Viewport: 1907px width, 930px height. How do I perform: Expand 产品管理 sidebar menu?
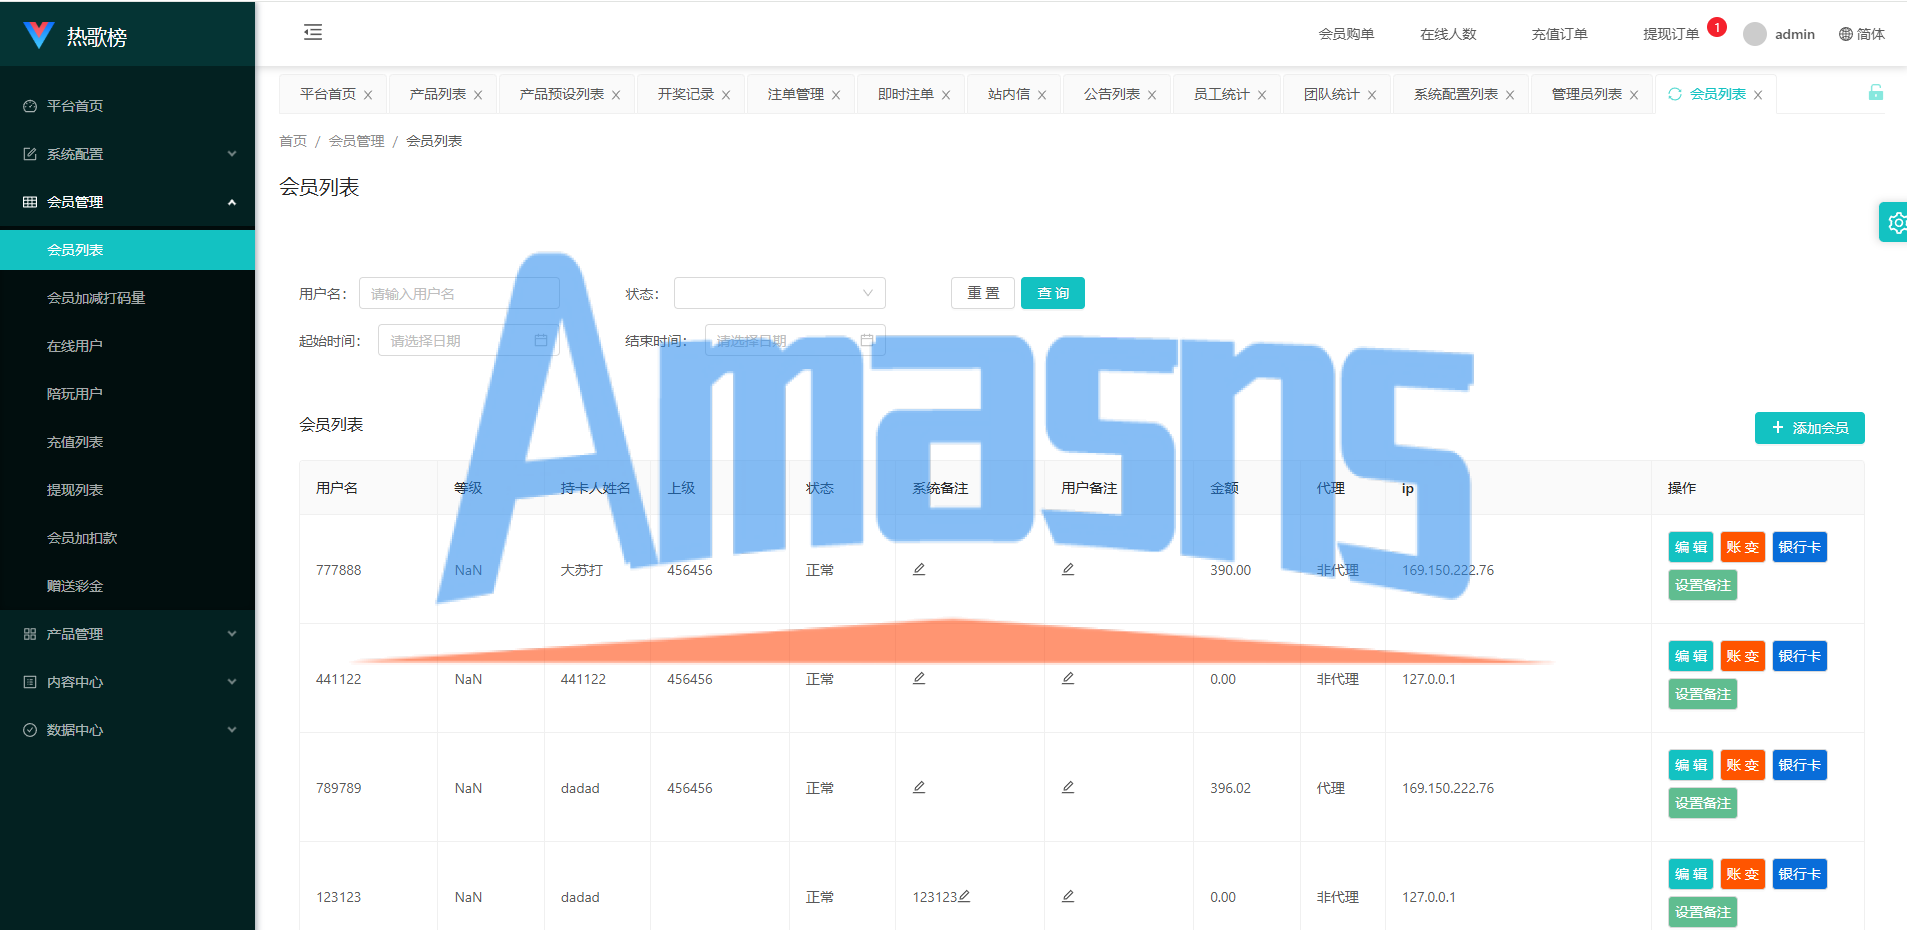(x=127, y=634)
